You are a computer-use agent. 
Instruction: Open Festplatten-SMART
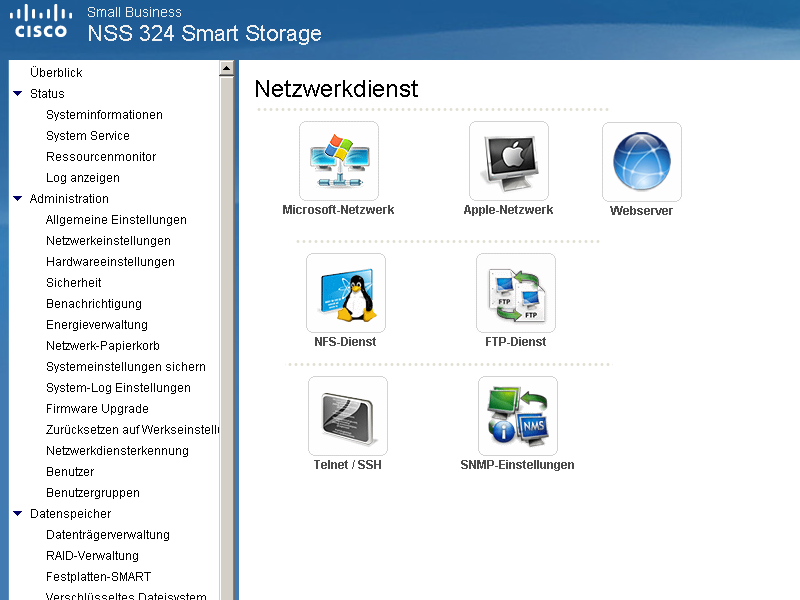98,577
